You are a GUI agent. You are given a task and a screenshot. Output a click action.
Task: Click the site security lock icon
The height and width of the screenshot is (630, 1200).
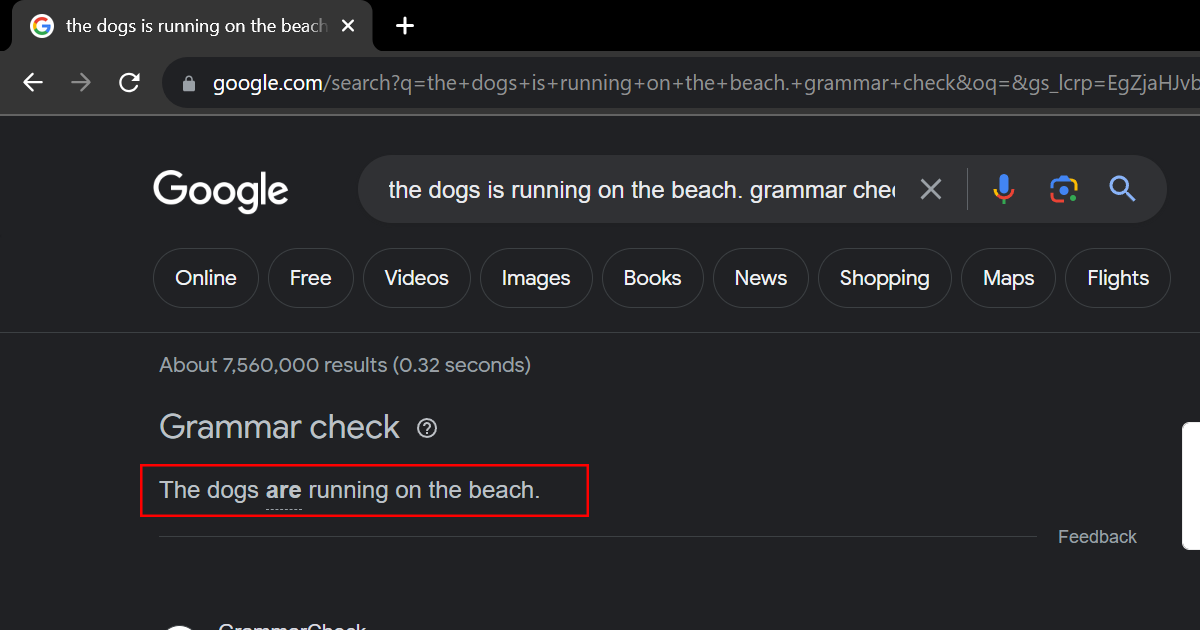pyautogui.click(x=189, y=84)
